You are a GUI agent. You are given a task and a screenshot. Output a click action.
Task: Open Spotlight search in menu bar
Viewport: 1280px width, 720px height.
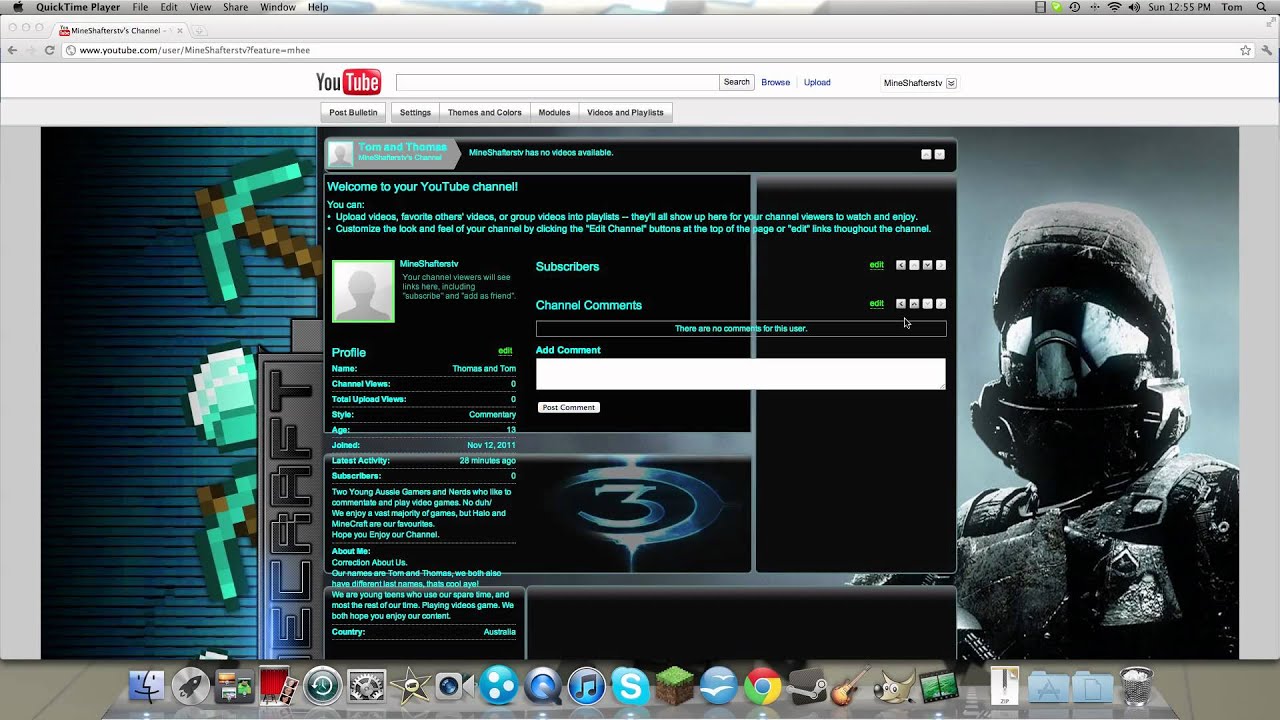tap(1263, 7)
